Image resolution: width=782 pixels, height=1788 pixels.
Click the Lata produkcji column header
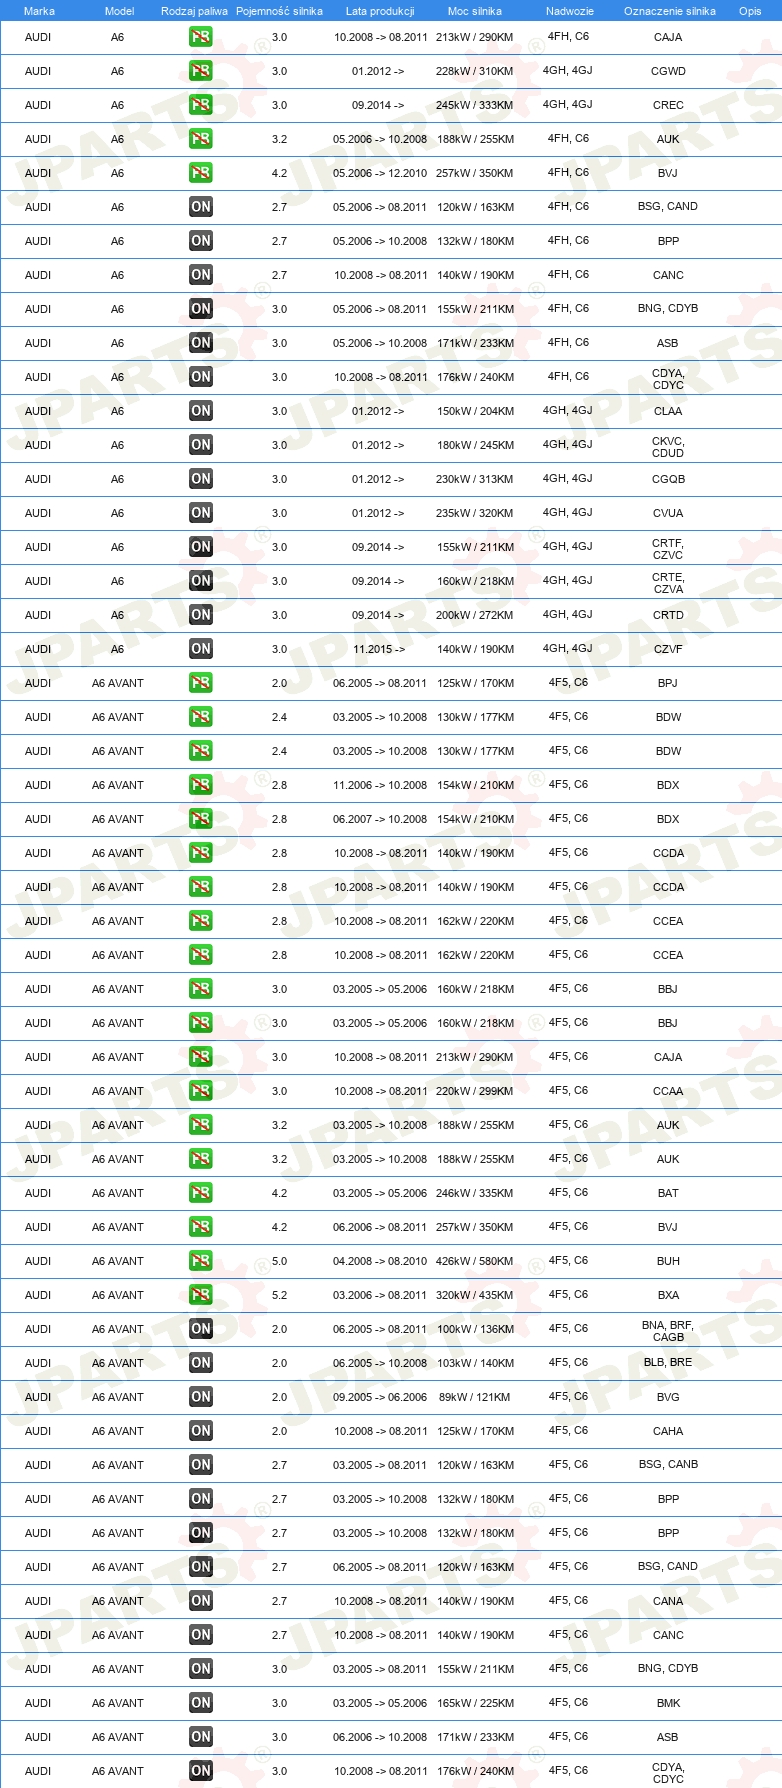[380, 11]
